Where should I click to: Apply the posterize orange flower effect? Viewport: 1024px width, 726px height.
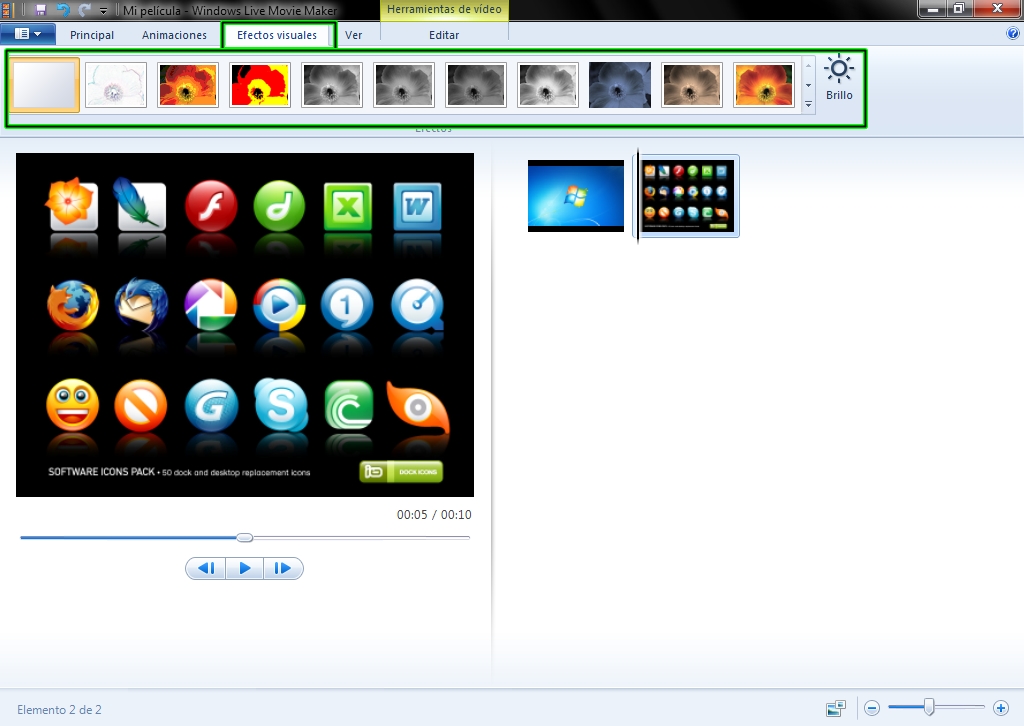[188, 85]
